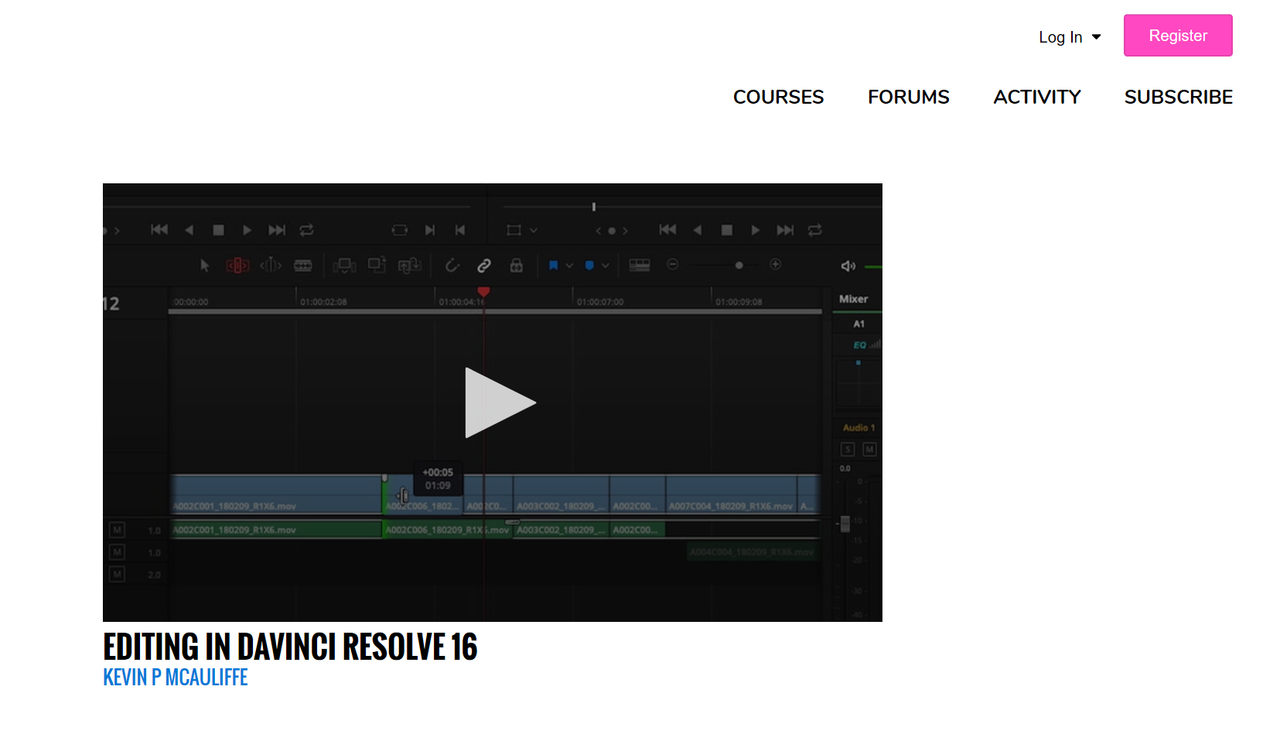Open the Forums page
Image resolution: width=1280 pixels, height=731 pixels.
click(908, 97)
